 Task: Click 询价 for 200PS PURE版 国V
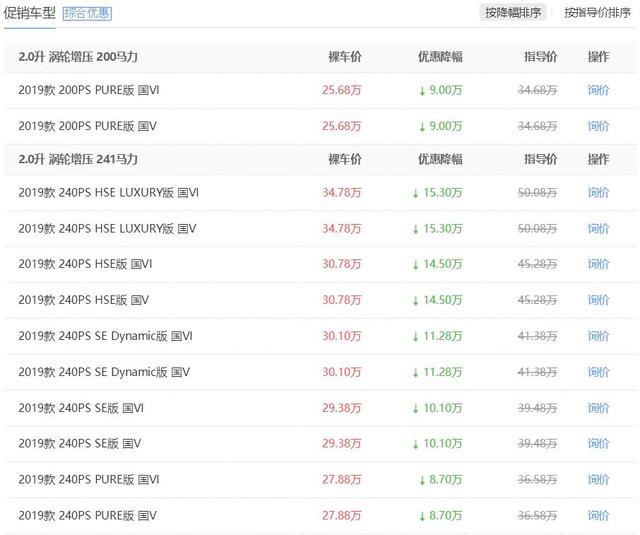pos(598,126)
